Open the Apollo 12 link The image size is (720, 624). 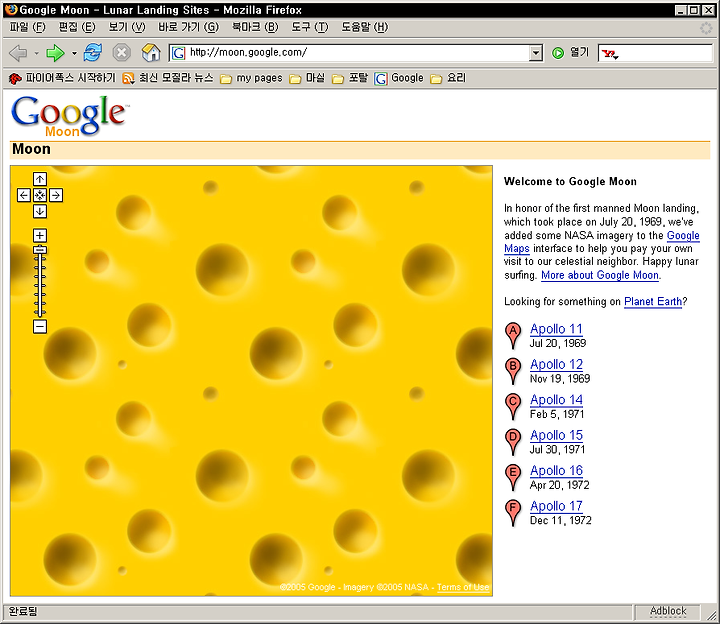556,365
